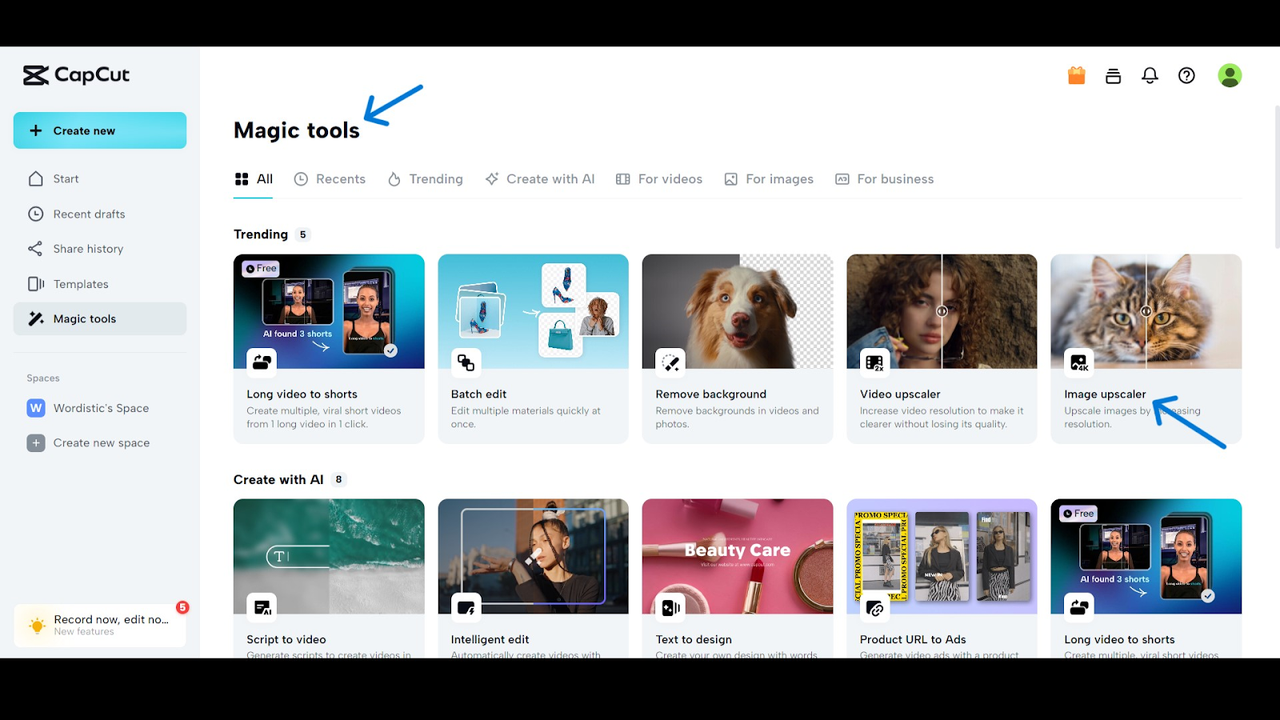Open Wordistic's Space with the W icon
The width and height of the screenshot is (1280, 720).
tap(35, 408)
